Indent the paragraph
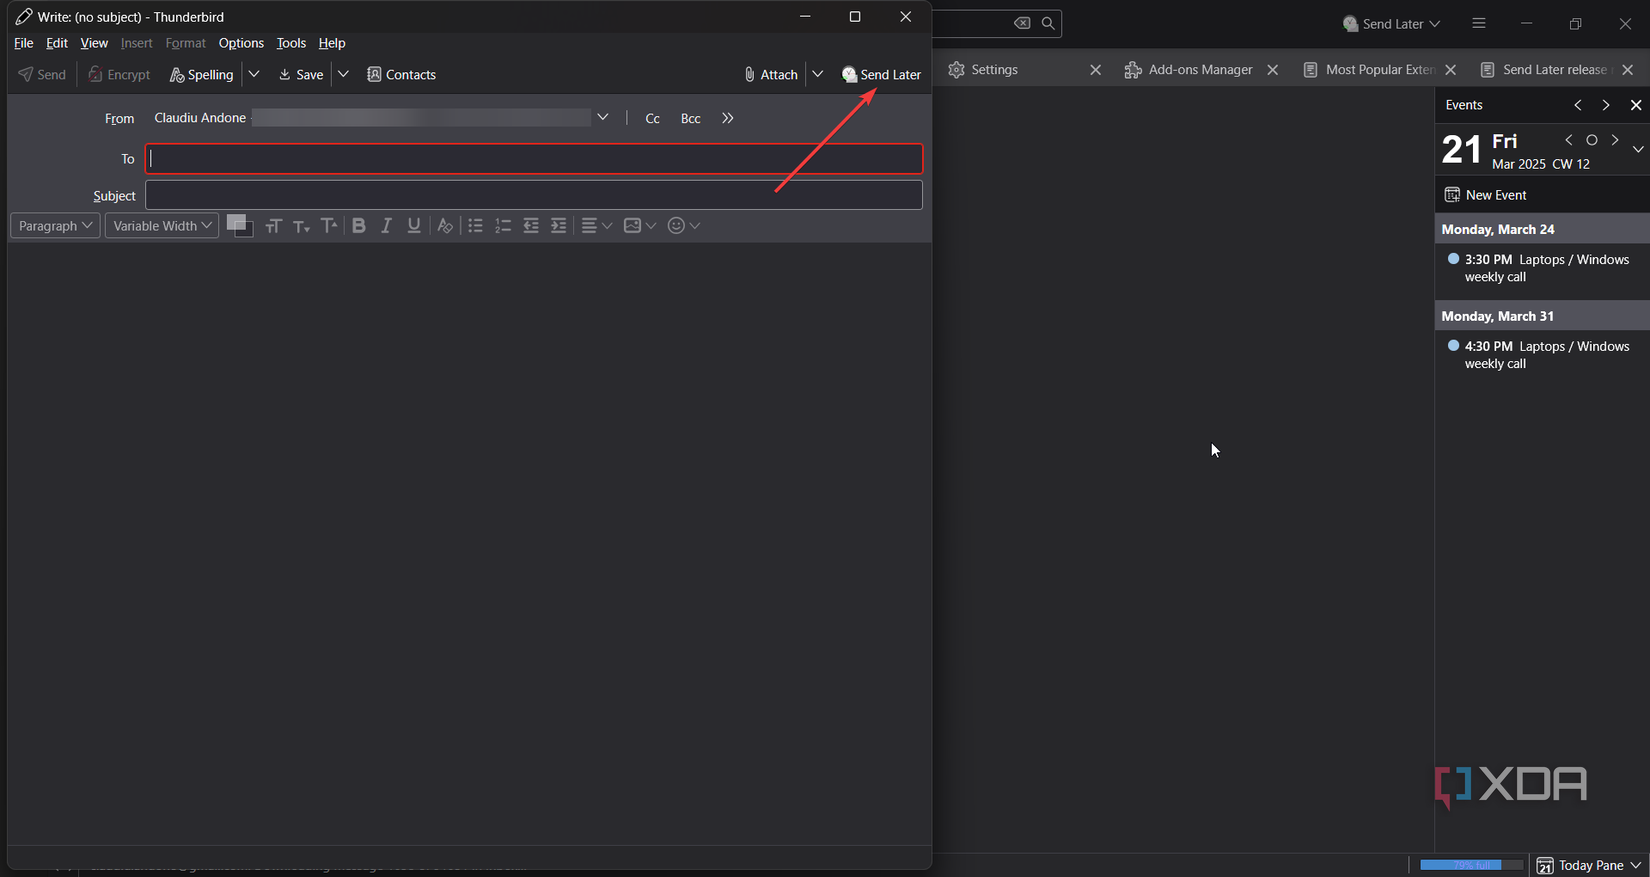1650x877 pixels. 559,226
